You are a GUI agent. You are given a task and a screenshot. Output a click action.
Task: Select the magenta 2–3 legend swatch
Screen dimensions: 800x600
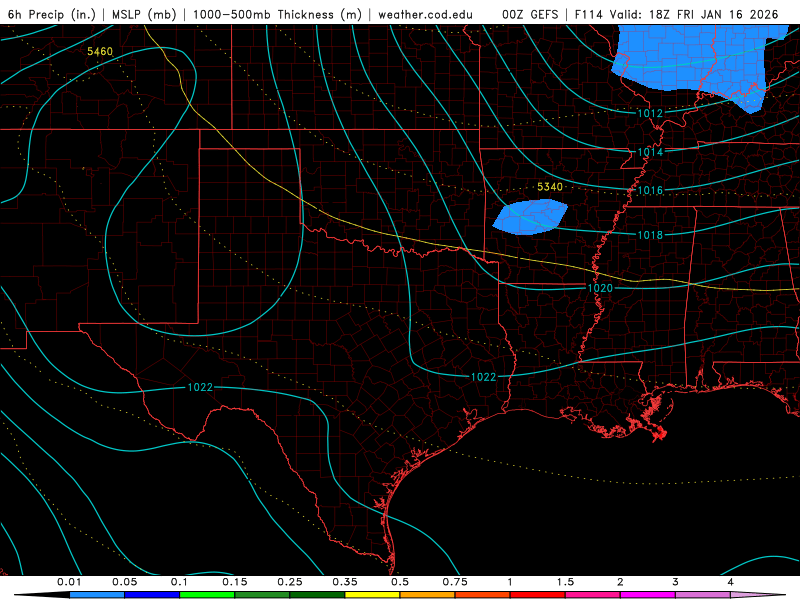click(x=648, y=595)
